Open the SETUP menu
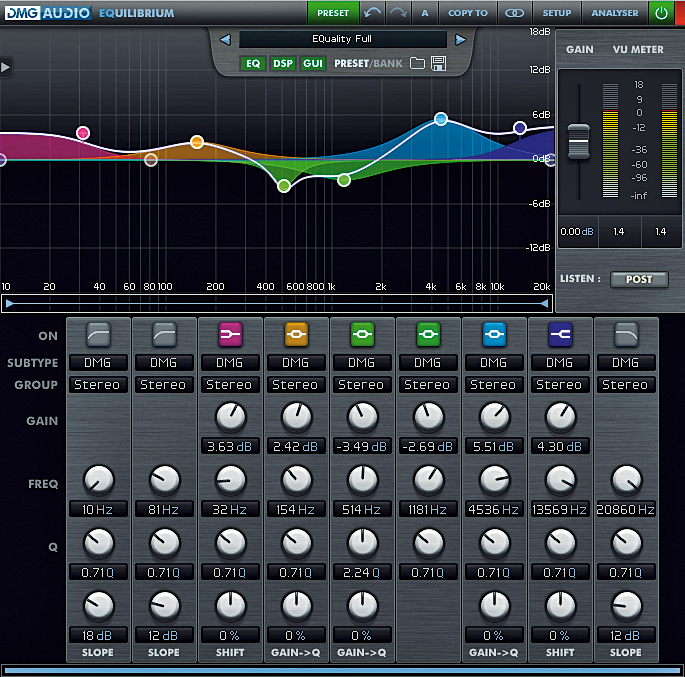 pyautogui.click(x=557, y=13)
